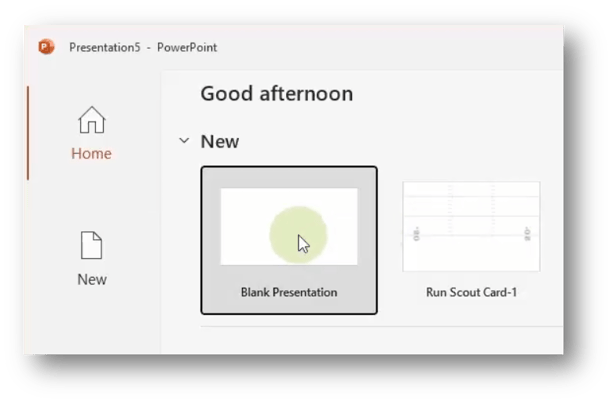Click the Good afternoon greeting heading
613x403 pixels.
(277, 94)
